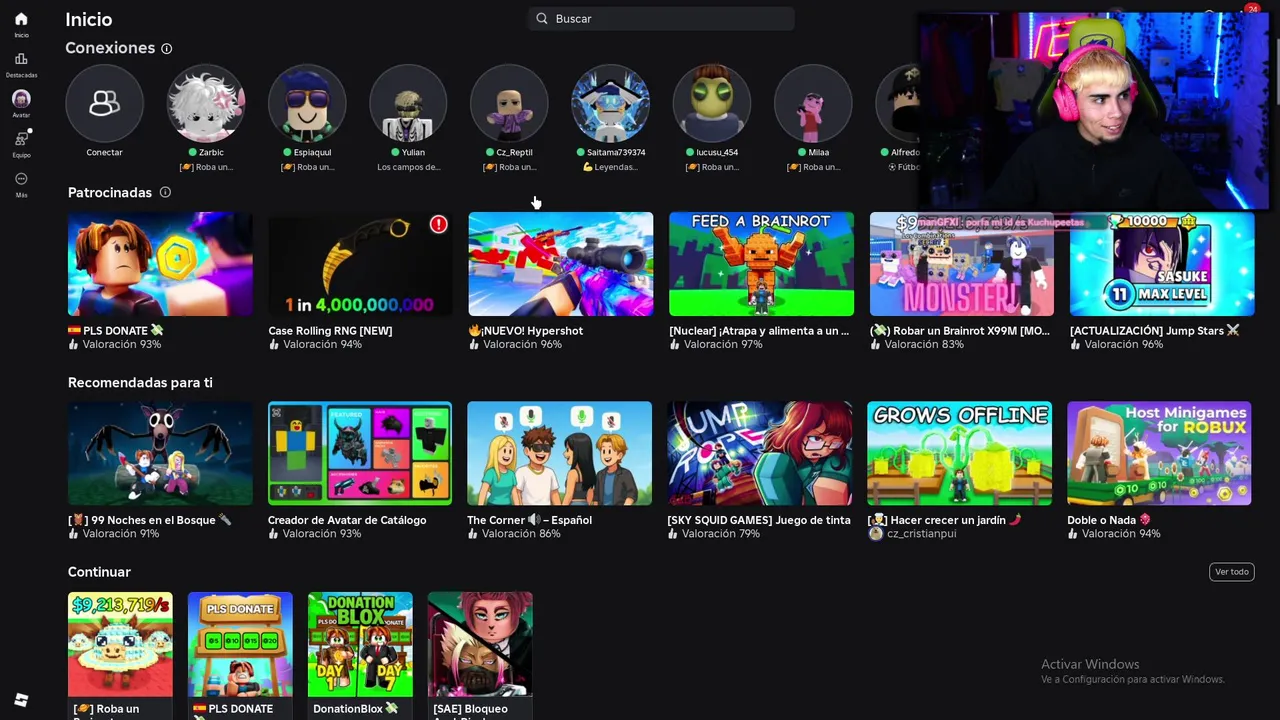Open SKY SQUID GAMES thumbnail
This screenshot has width=1280, height=720.
[760, 453]
